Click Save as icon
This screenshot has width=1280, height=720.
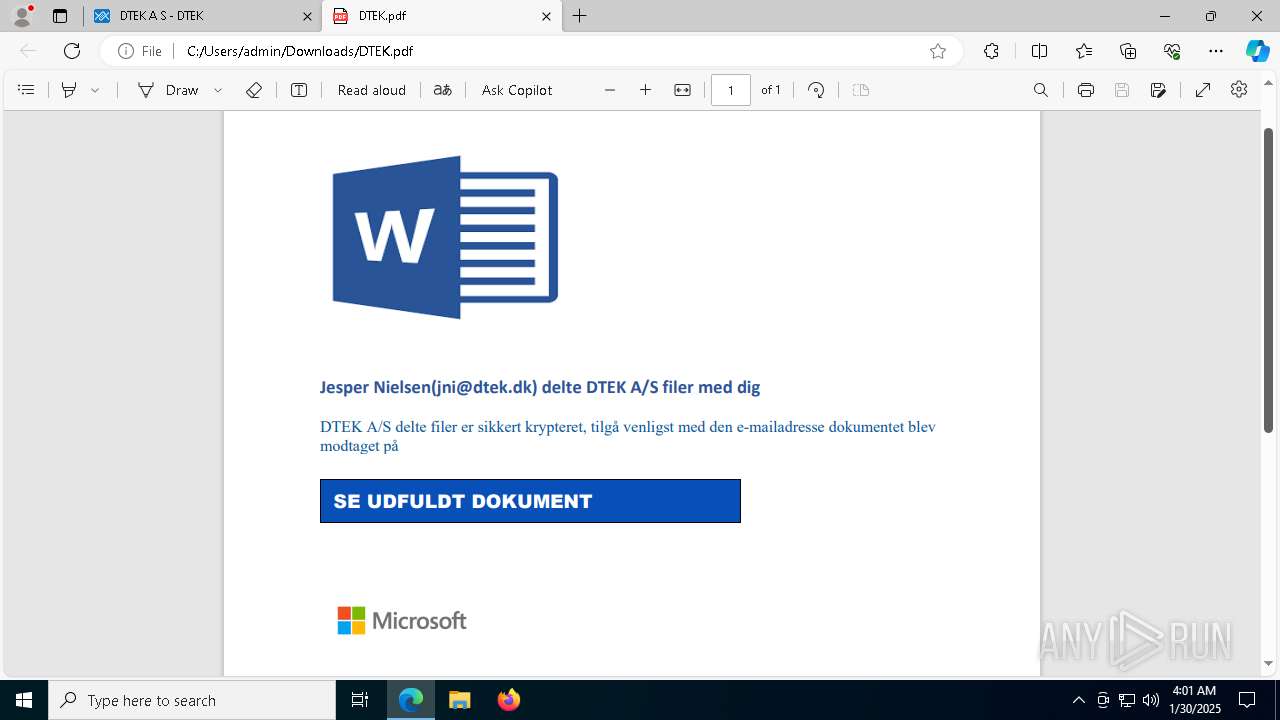(1159, 90)
